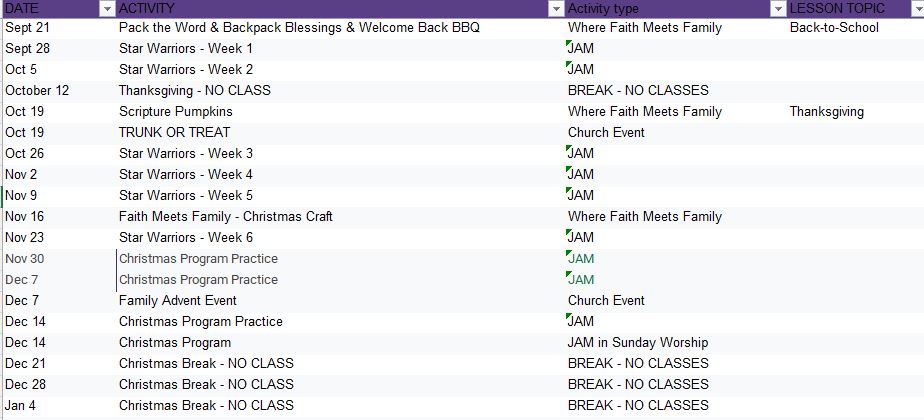Click the Scripture Pumpkins activity cell
The width and height of the screenshot is (924, 420).
pyautogui.click(x=175, y=112)
